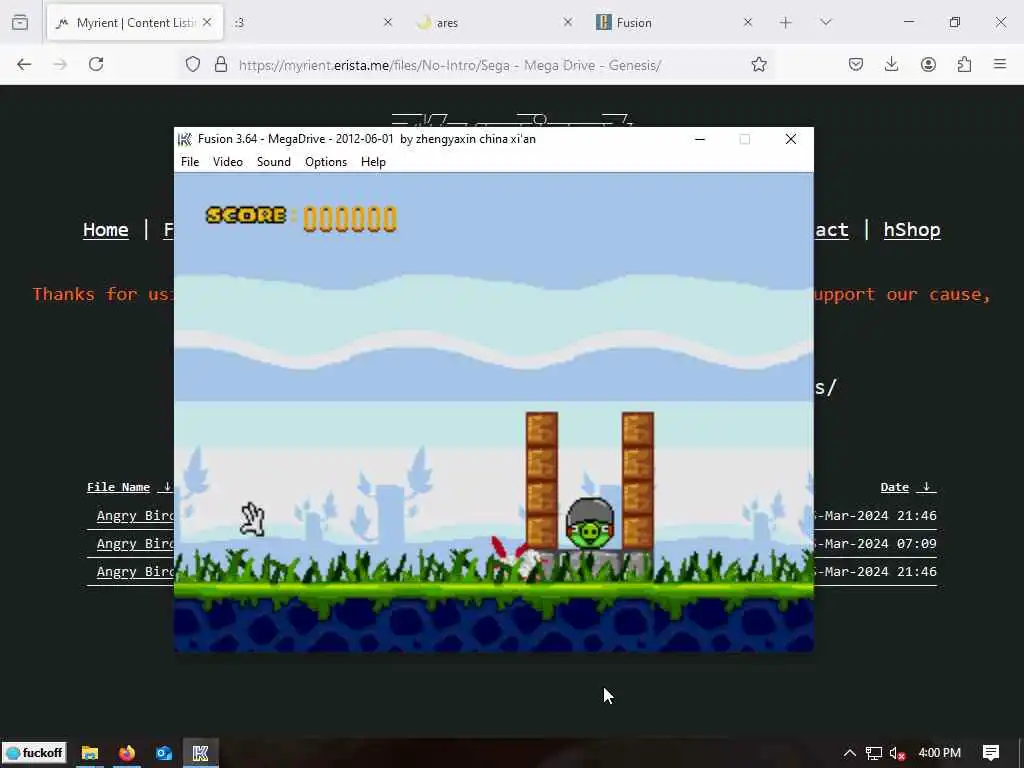Viewport: 1024px width, 768px height.
Task: Open the second Angry Birds file link
Action: [135, 544]
